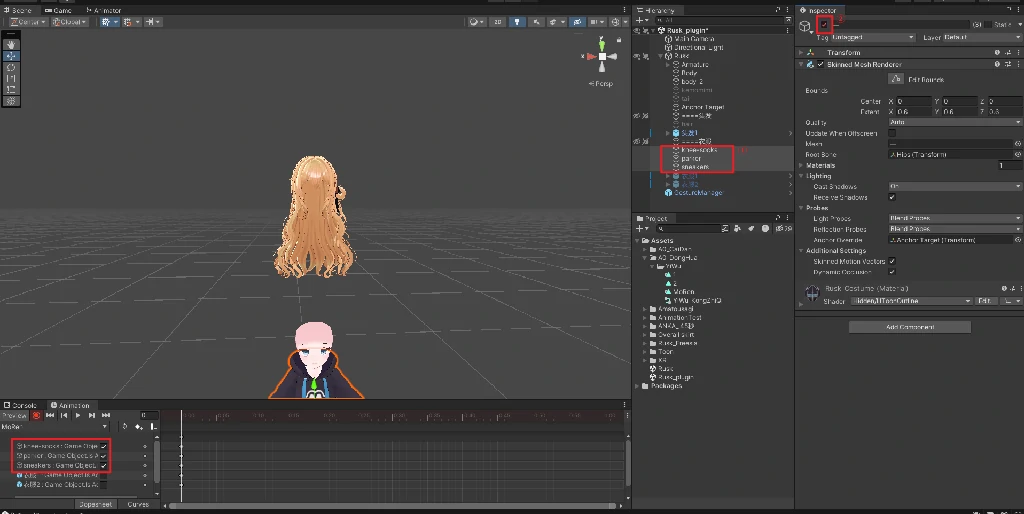Select the Move tool in scene toolbar
The image size is (1024, 514).
click(x=11, y=55)
